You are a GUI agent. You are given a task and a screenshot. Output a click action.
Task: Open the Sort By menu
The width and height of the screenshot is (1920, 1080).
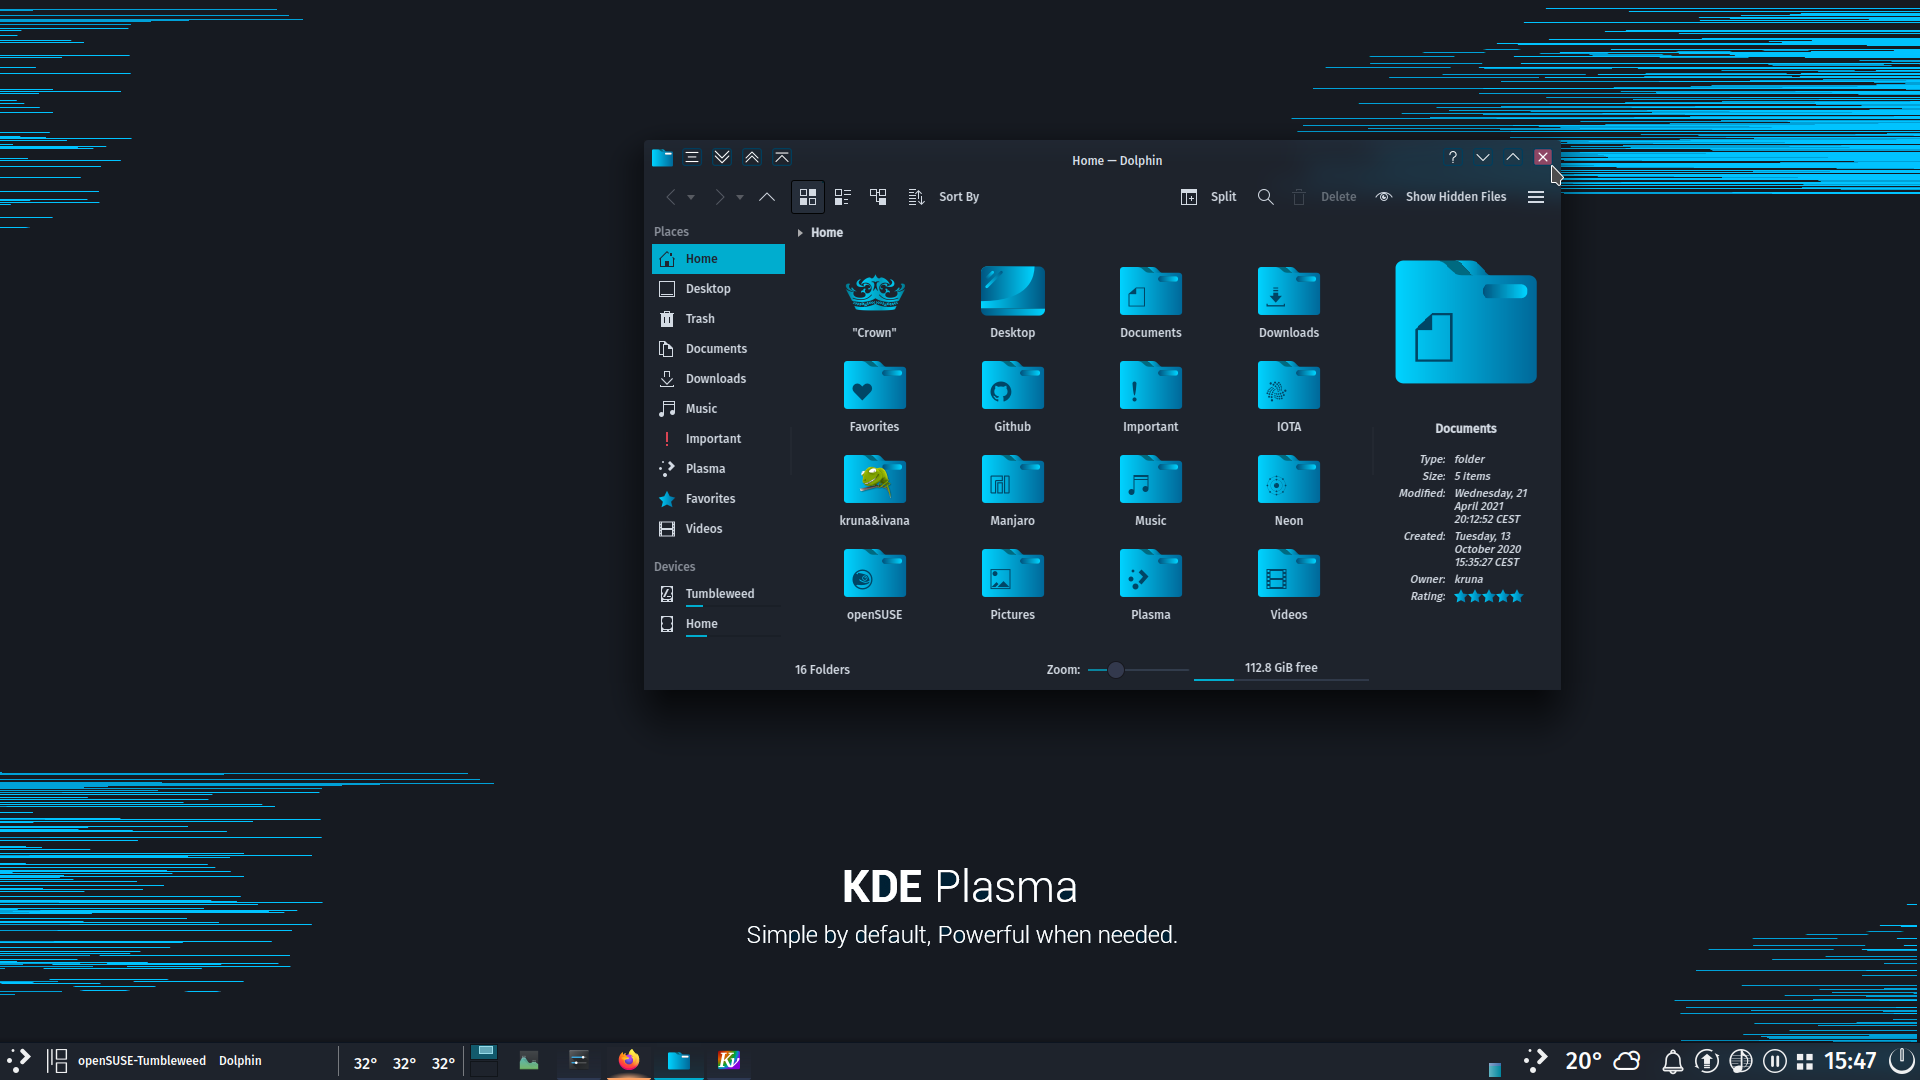[x=944, y=197]
